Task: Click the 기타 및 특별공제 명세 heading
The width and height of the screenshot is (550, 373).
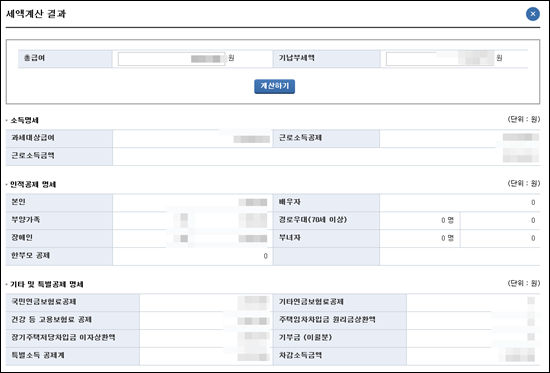Action: 47,284
